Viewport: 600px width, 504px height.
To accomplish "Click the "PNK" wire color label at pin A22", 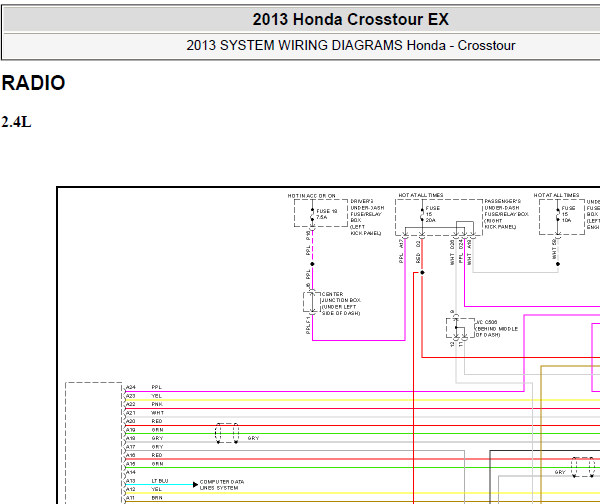I will (157, 404).
